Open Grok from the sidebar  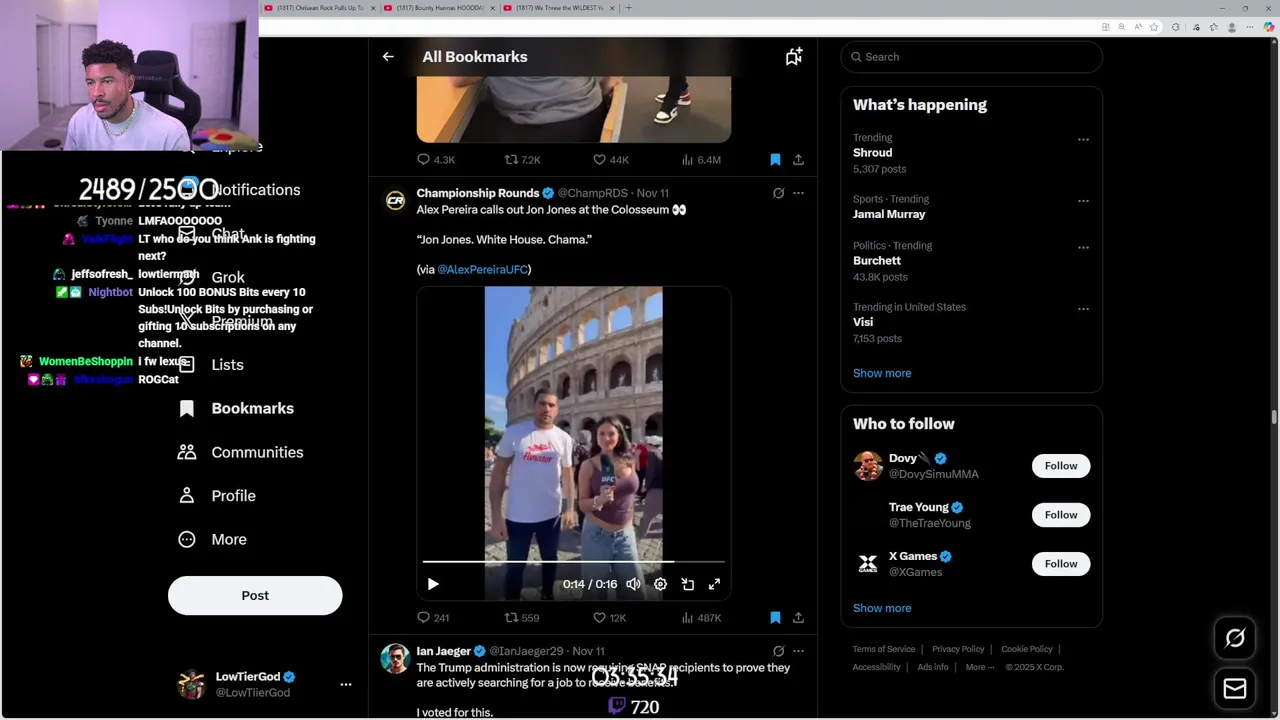tap(228, 277)
